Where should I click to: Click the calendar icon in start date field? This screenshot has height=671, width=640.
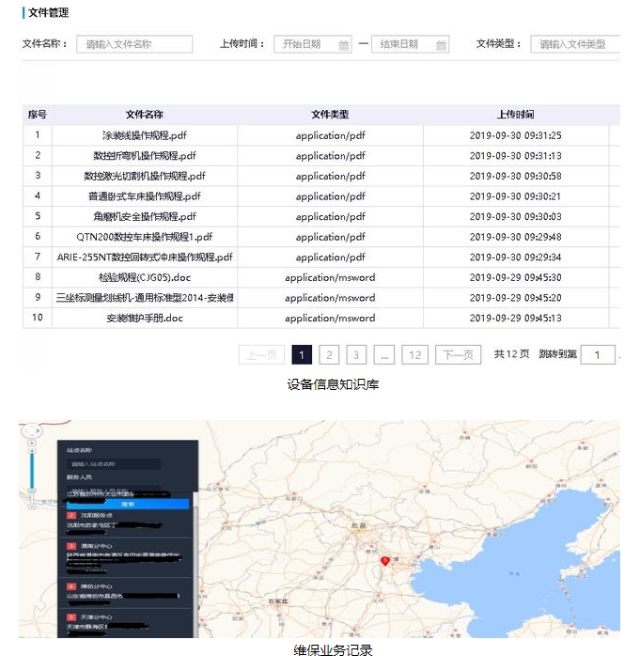(344, 45)
